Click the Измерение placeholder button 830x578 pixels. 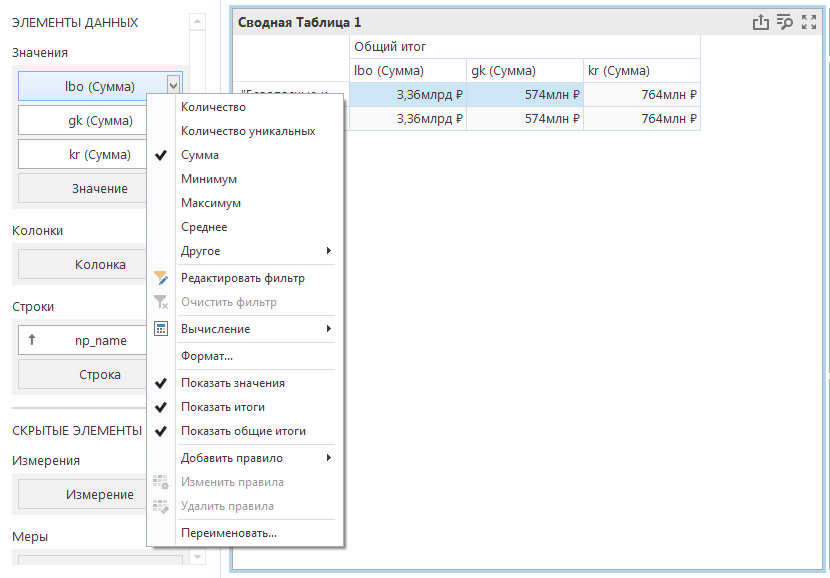(100, 494)
